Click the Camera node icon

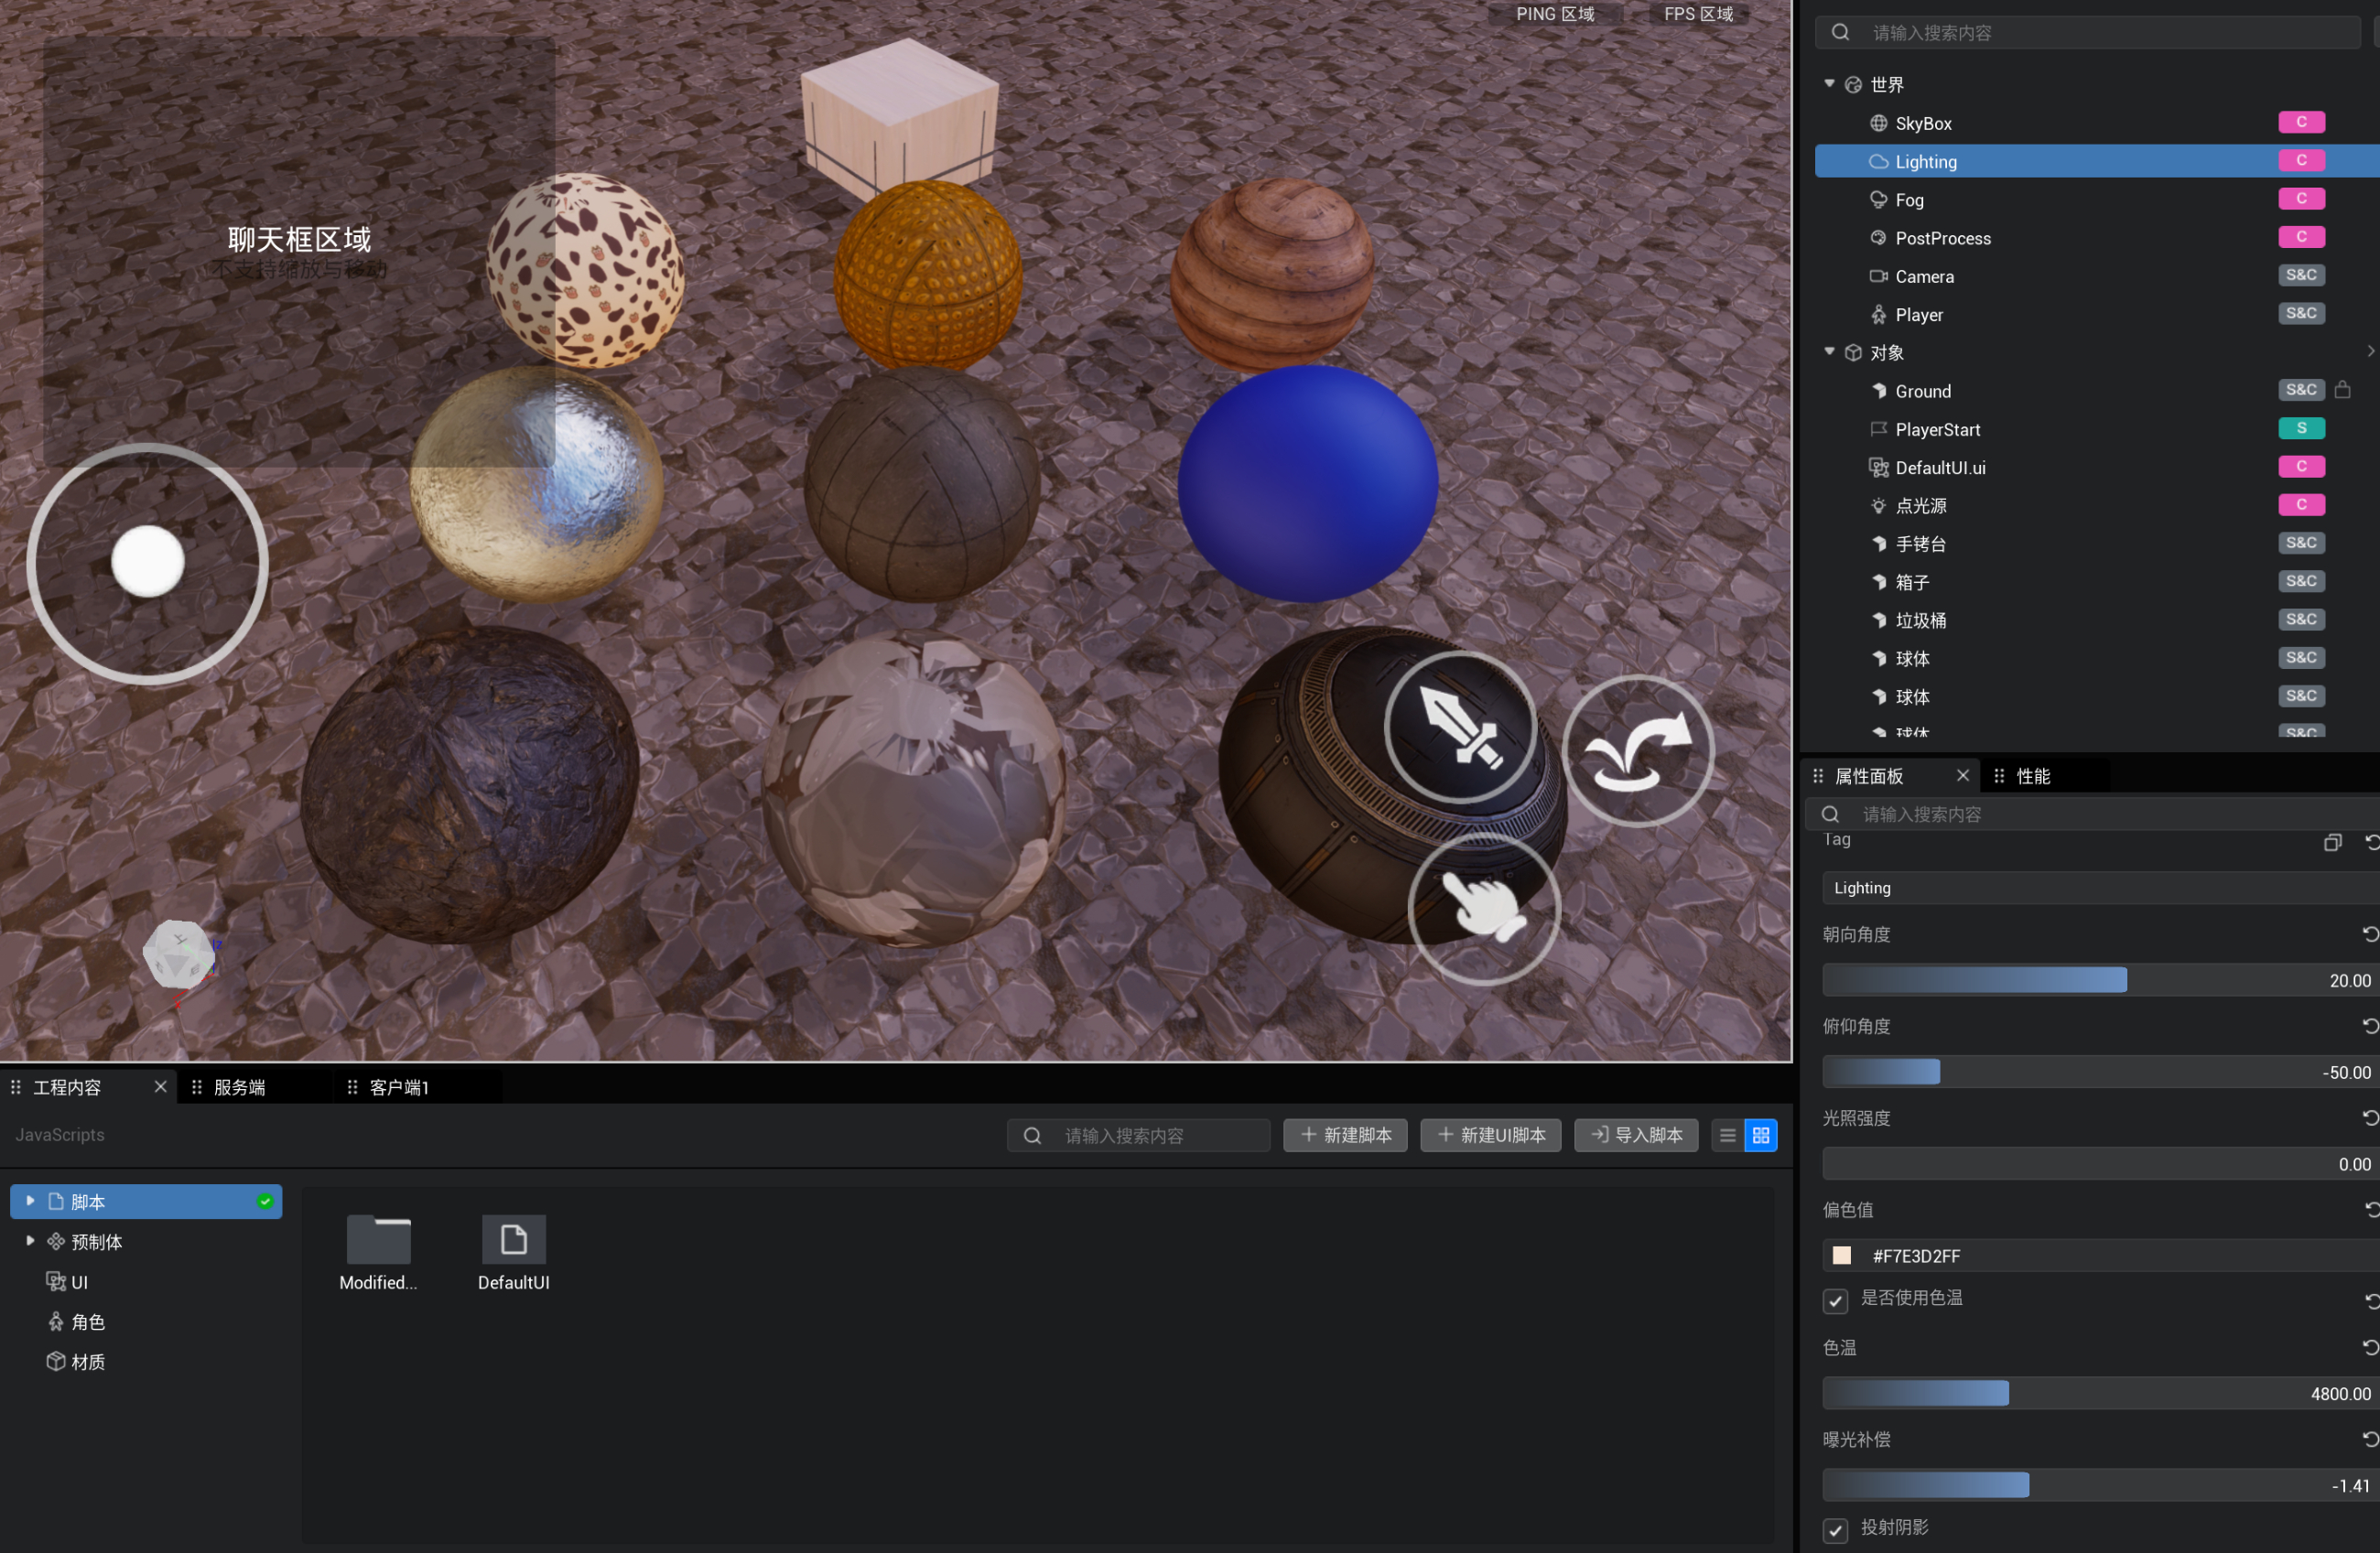(1878, 276)
